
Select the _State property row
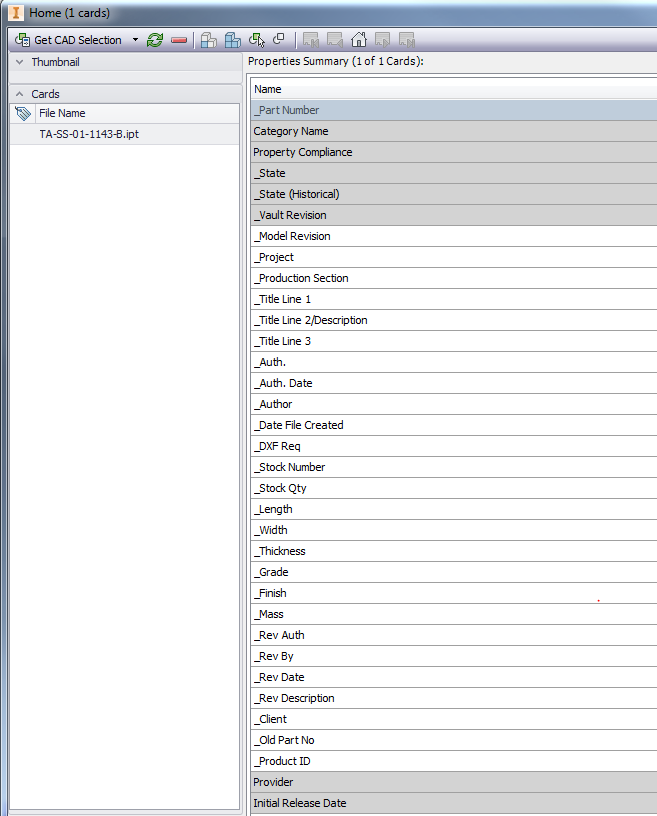tap(453, 173)
